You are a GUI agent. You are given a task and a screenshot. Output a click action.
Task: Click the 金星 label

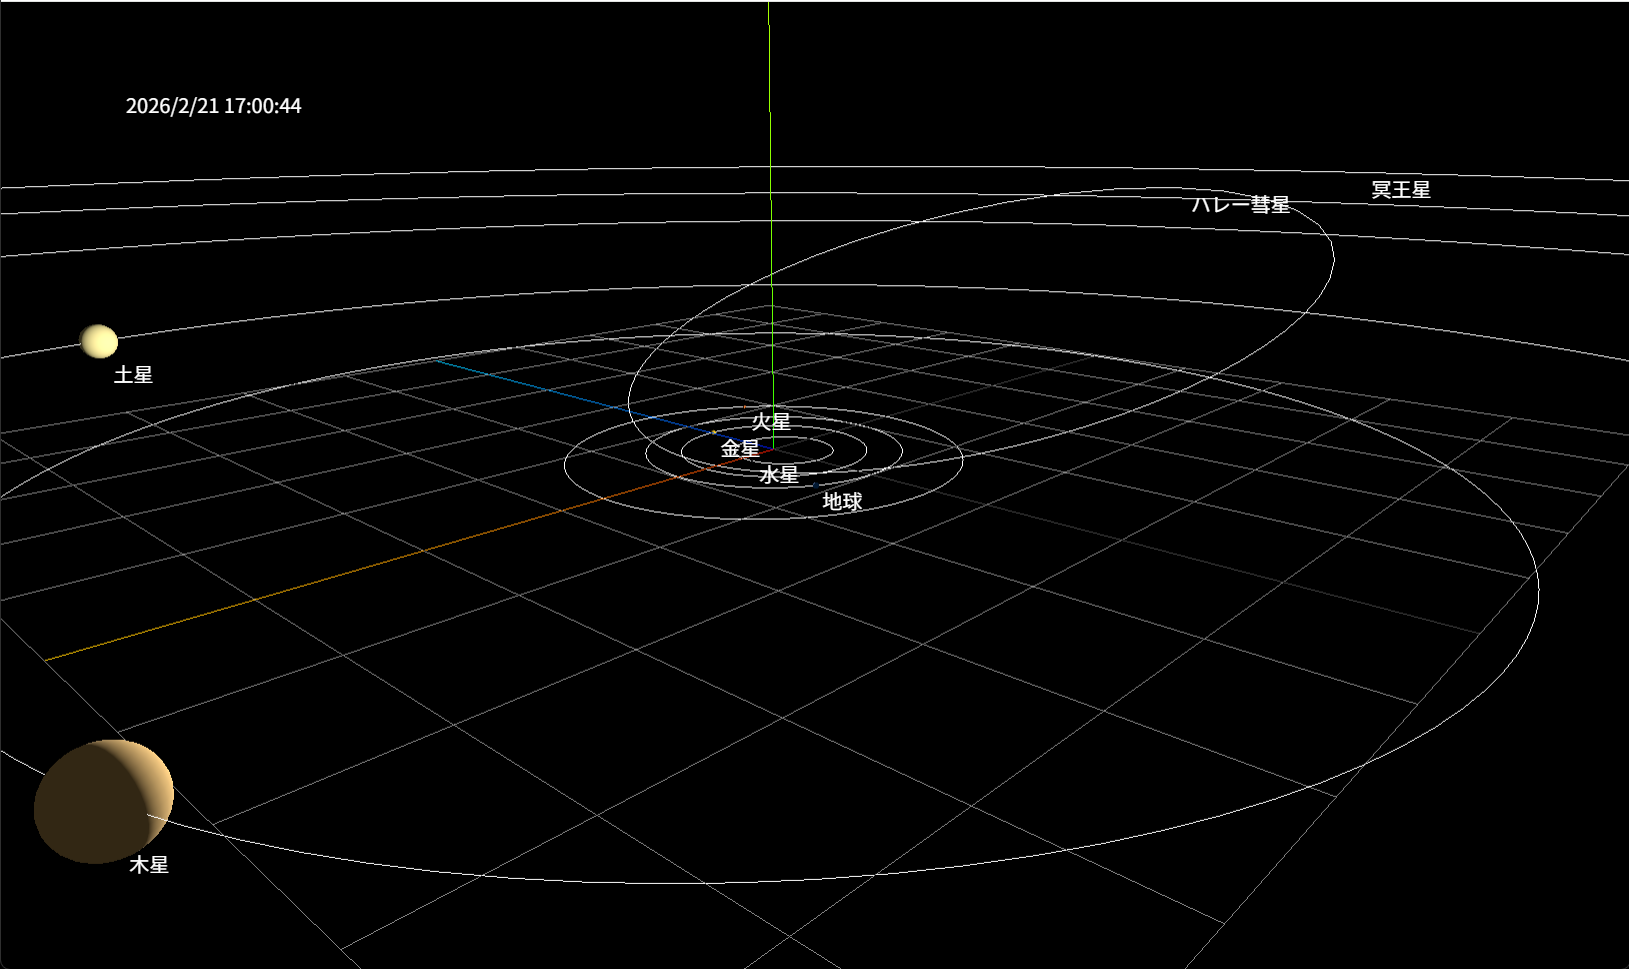coord(741,449)
